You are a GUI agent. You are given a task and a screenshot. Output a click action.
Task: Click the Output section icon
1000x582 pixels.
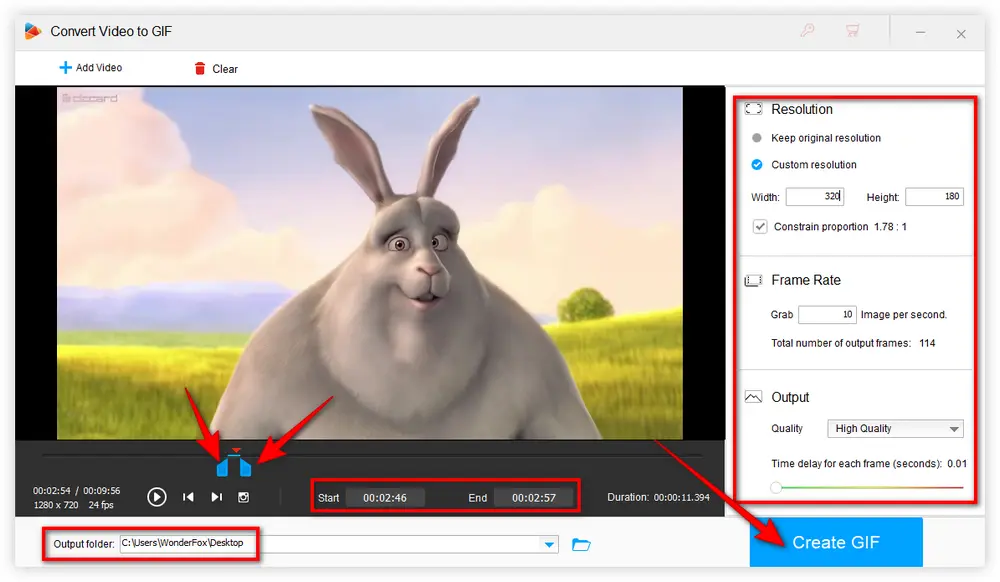coord(753,397)
